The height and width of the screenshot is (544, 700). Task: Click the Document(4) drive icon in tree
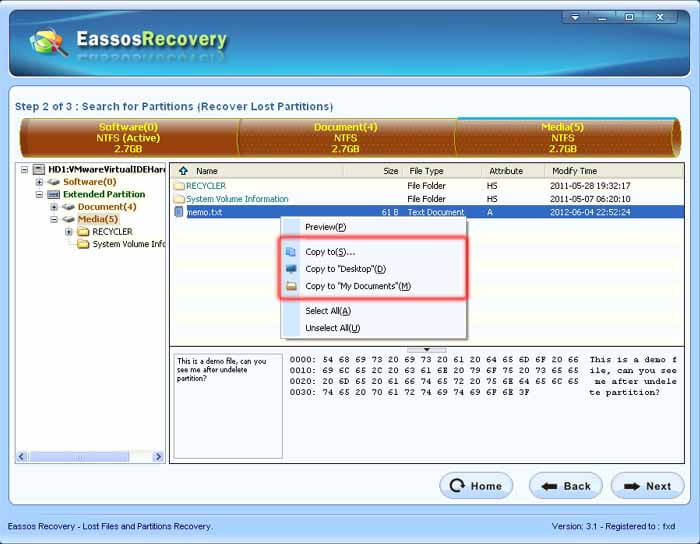[x=68, y=207]
